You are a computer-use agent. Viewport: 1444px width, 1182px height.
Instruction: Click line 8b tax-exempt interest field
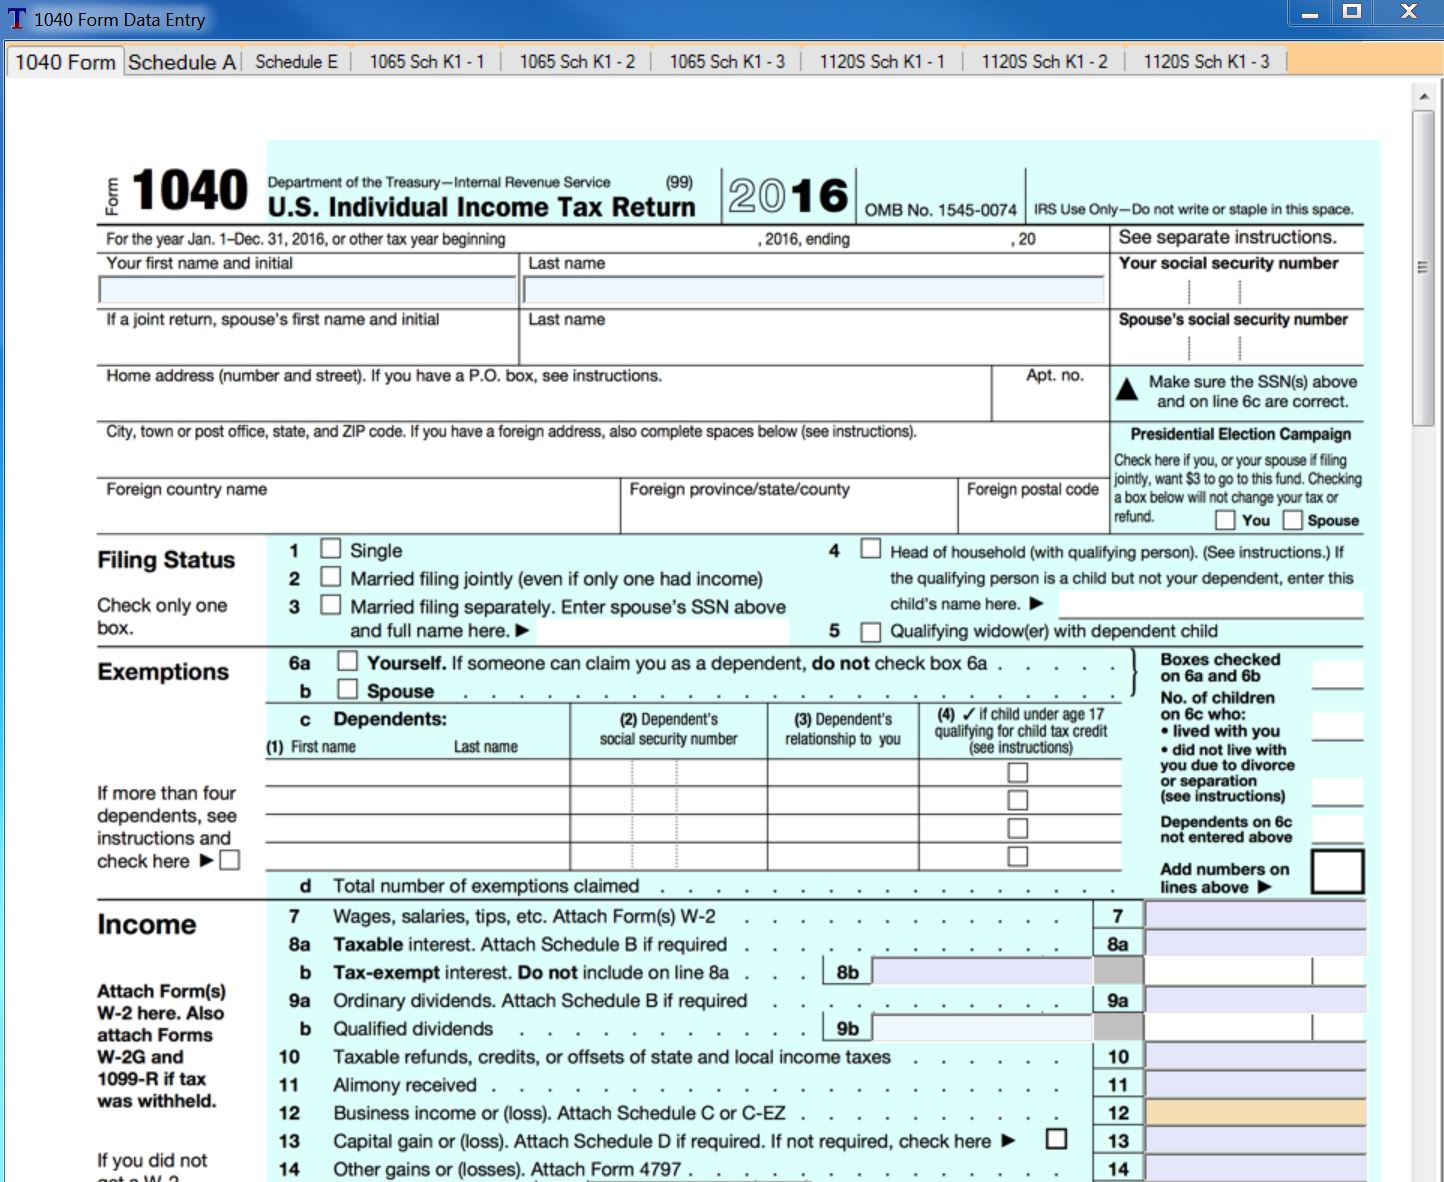[982, 971]
